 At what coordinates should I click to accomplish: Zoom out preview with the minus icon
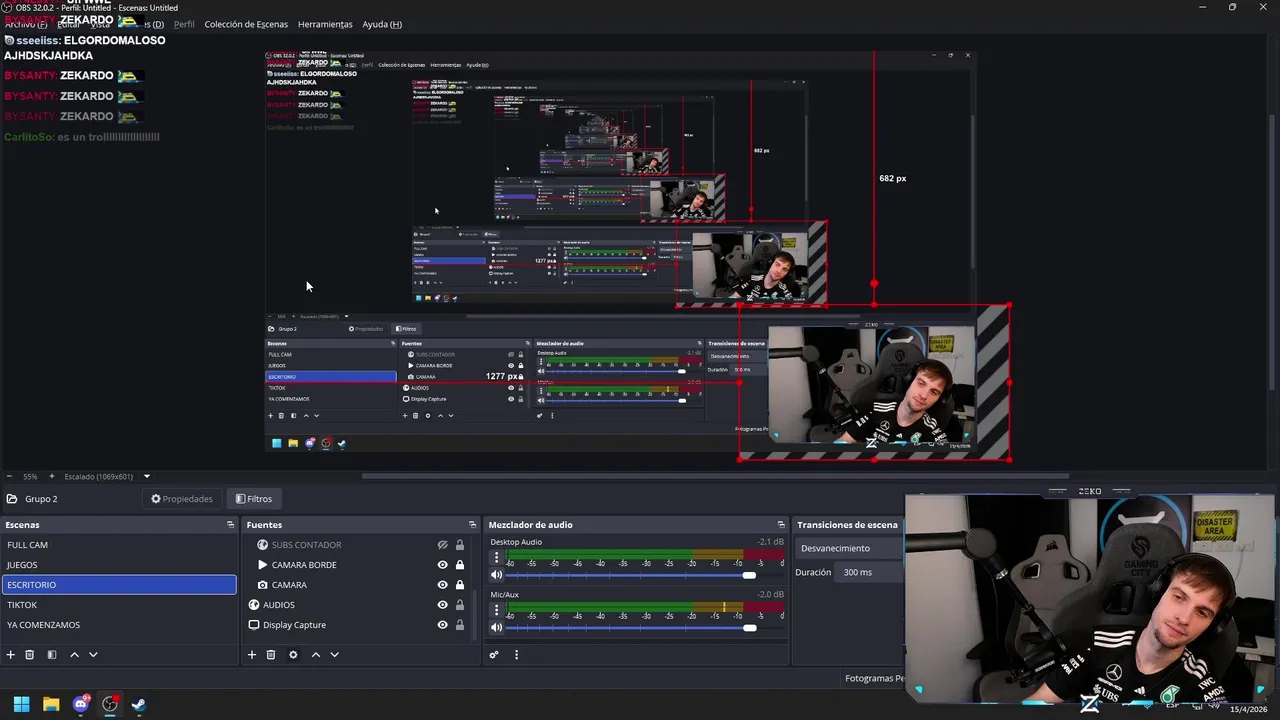pos(9,476)
